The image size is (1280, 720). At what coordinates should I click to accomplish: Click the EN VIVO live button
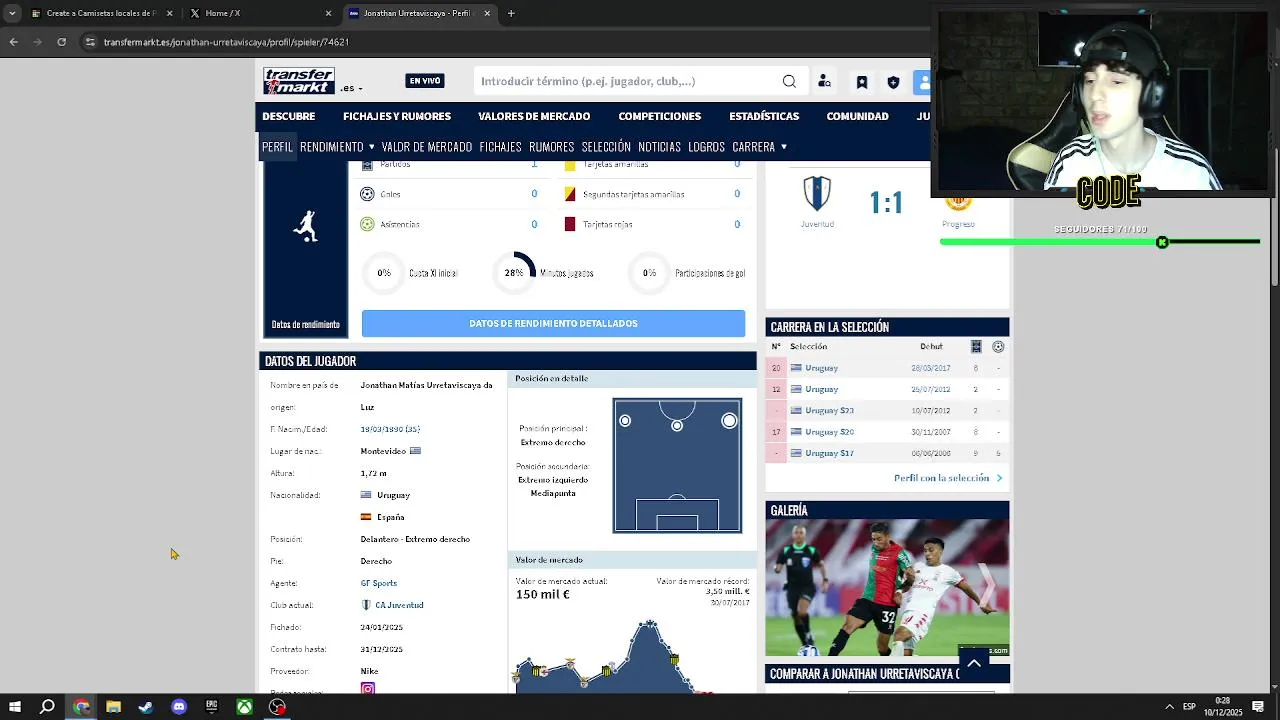click(x=425, y=81)
